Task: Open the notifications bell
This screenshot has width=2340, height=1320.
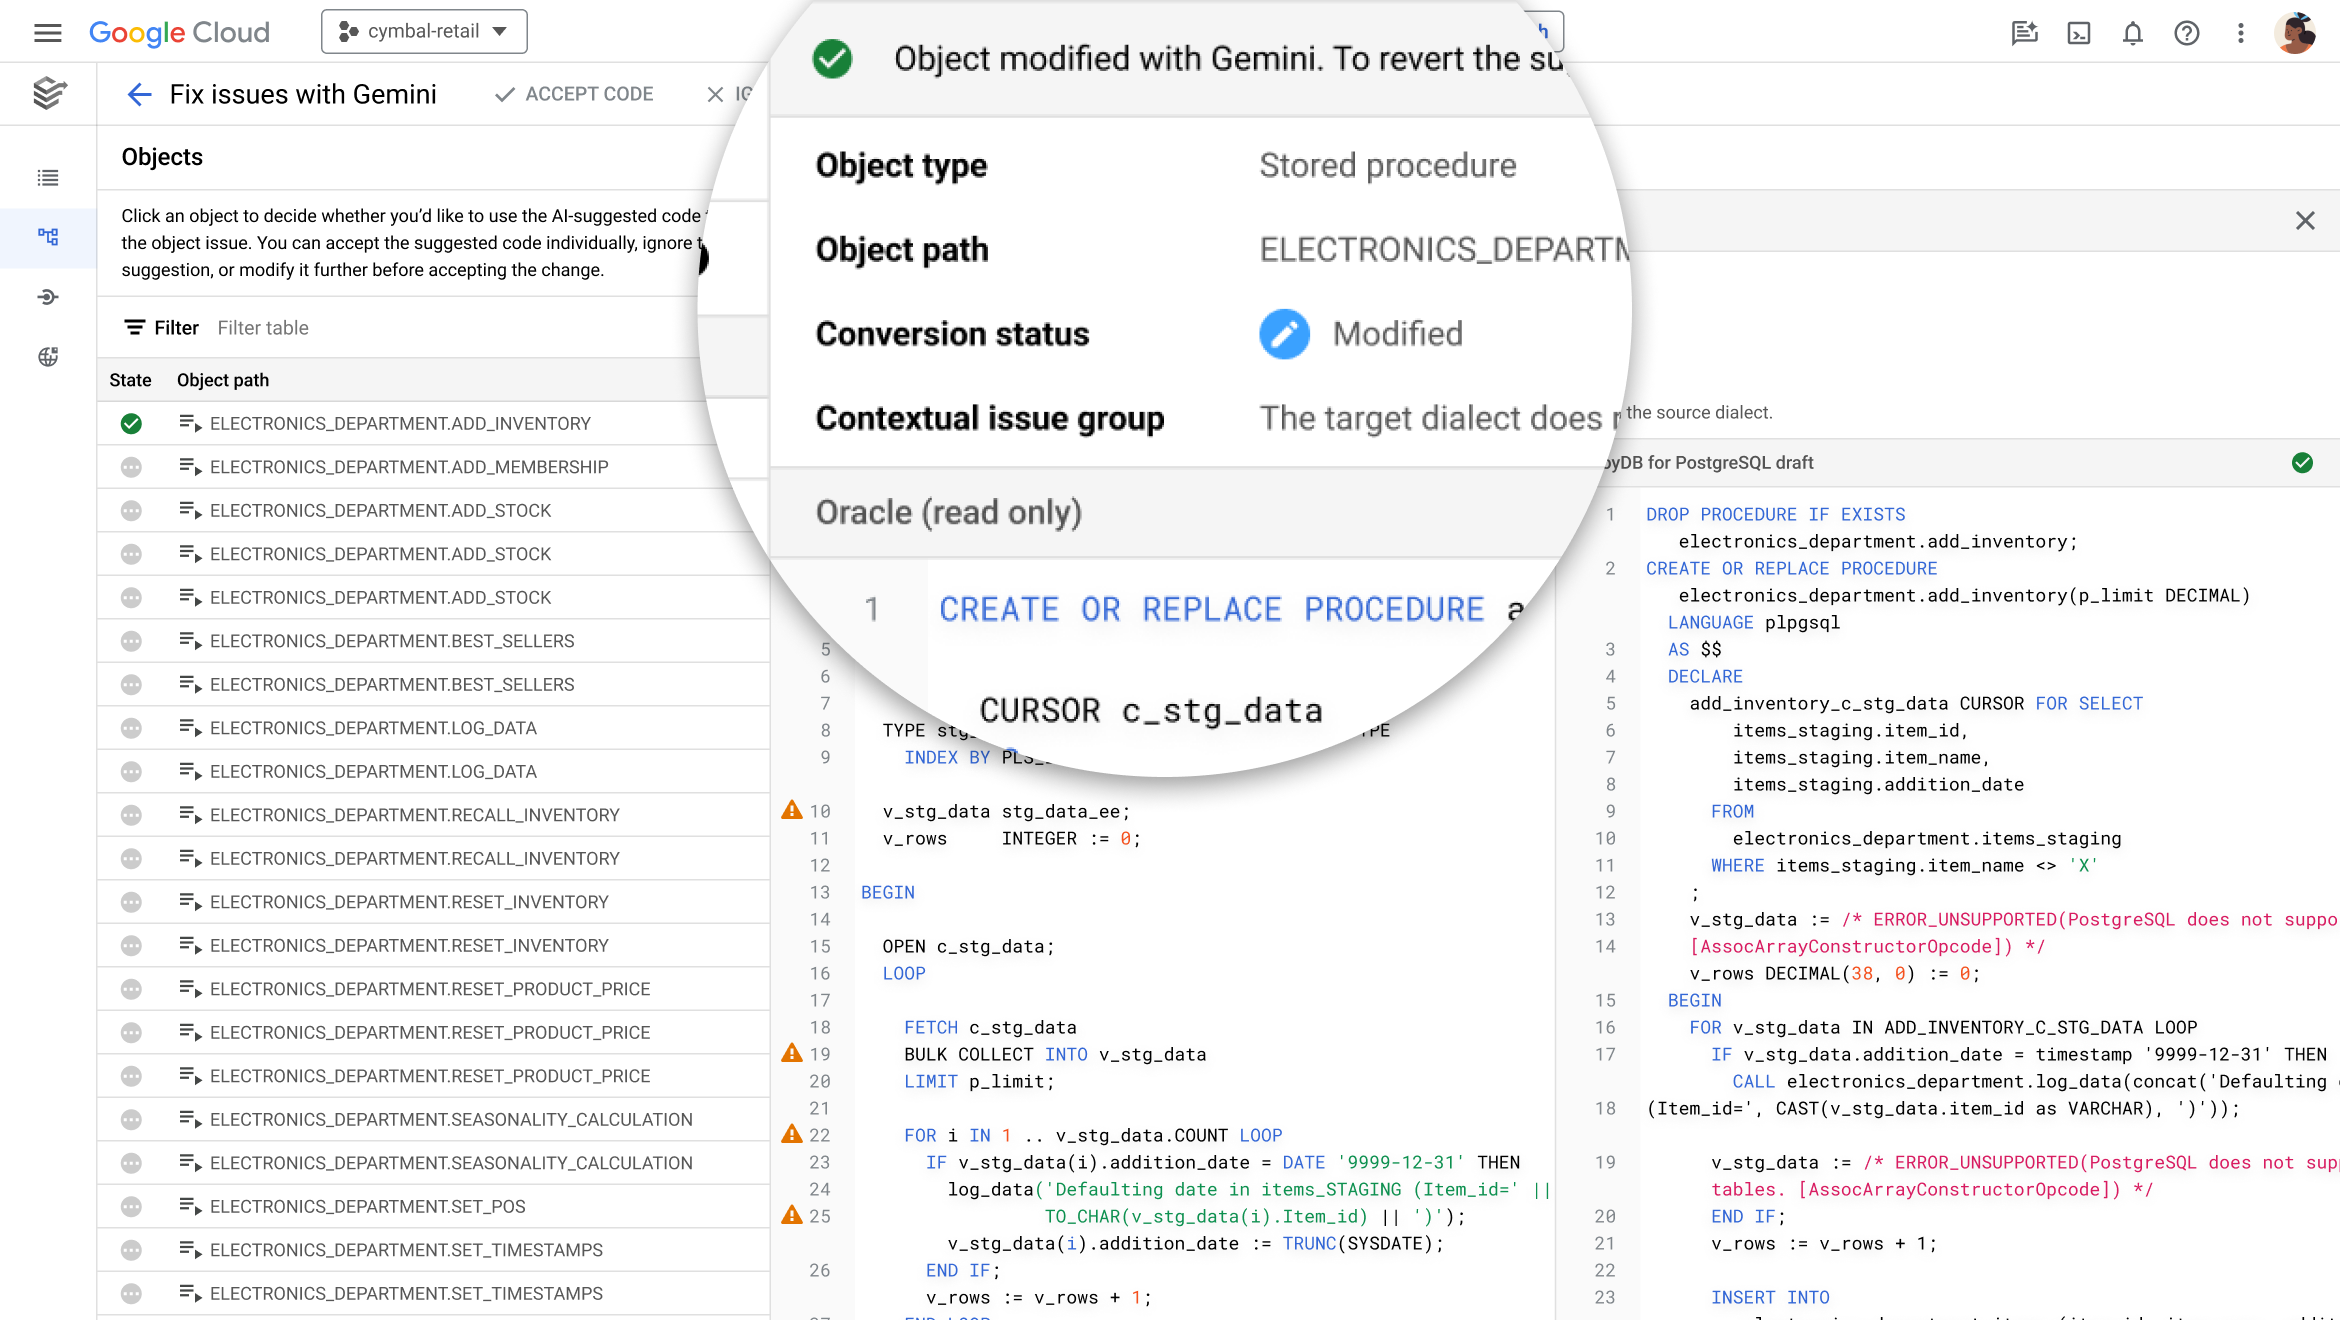Action: pyautogui.click(x=2132, y=33)
